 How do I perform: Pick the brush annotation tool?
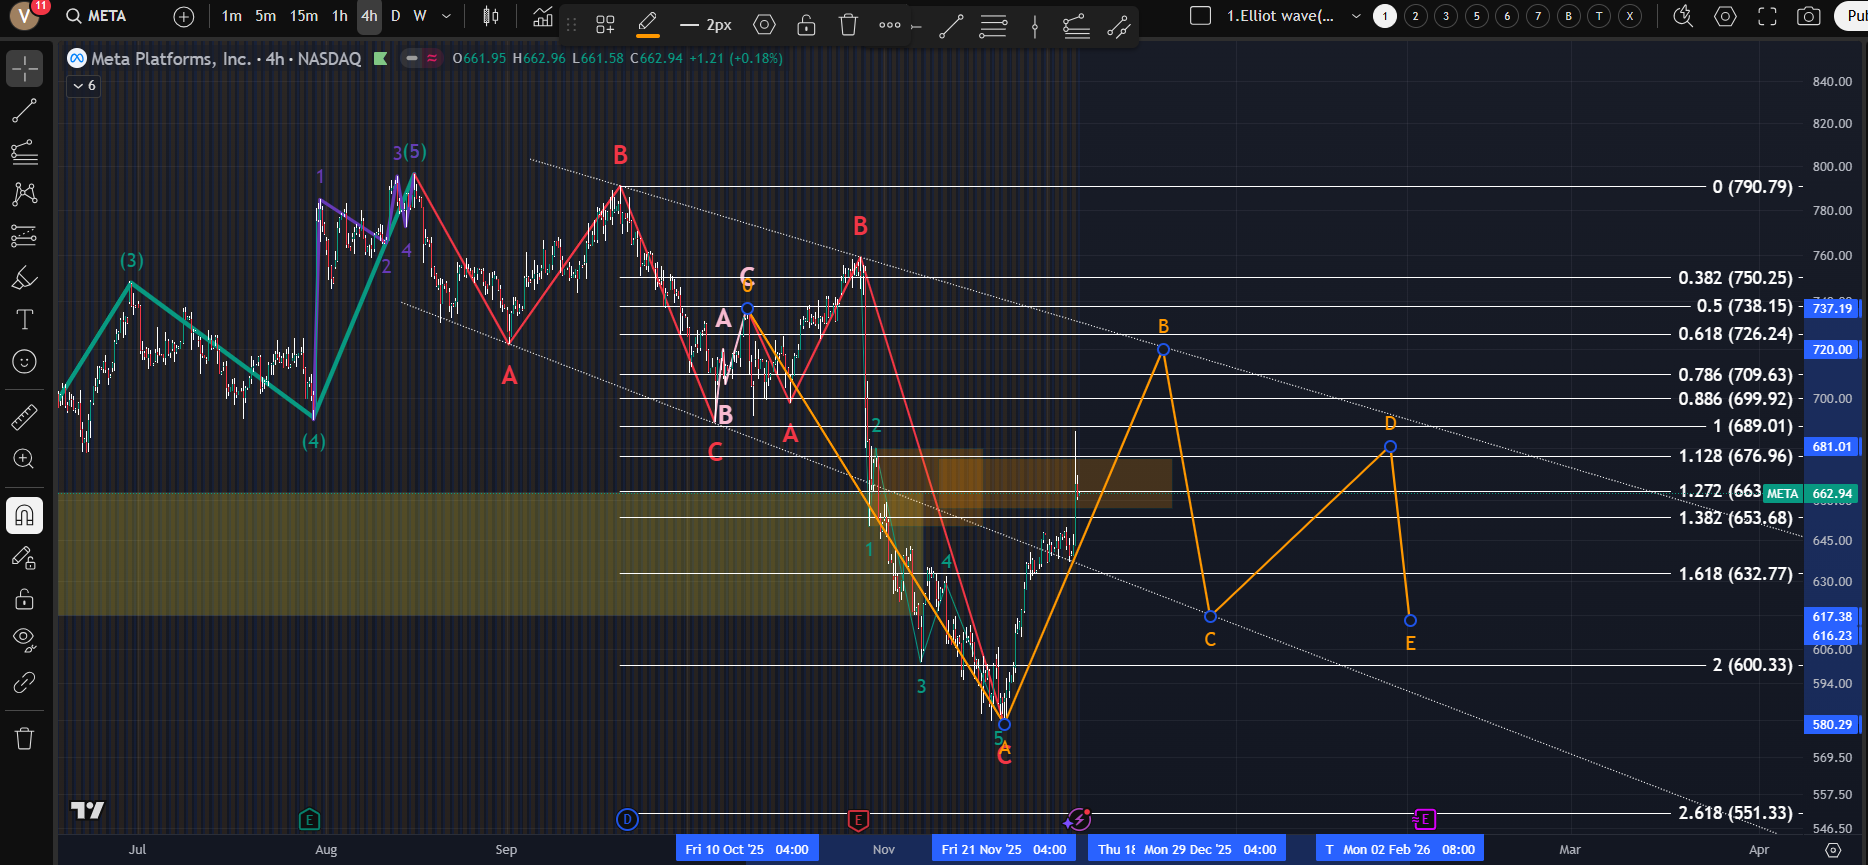[x=24, y=278]
